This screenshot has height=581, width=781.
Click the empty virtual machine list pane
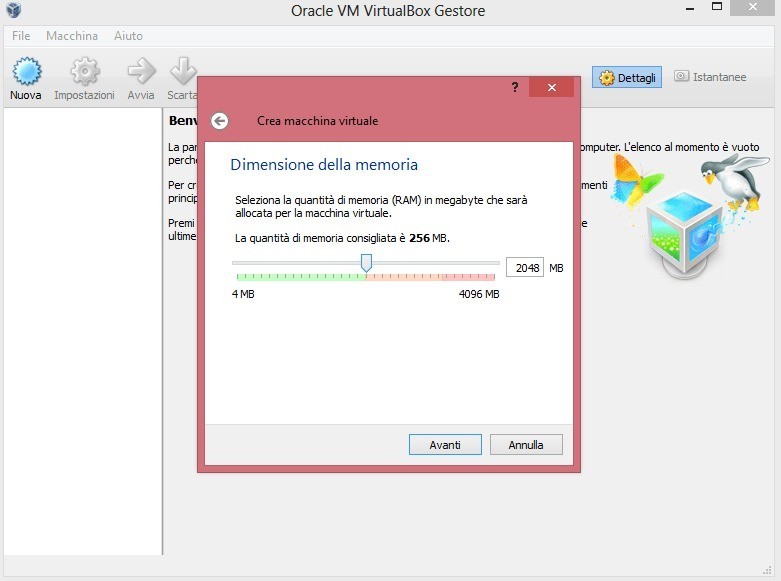82,330
